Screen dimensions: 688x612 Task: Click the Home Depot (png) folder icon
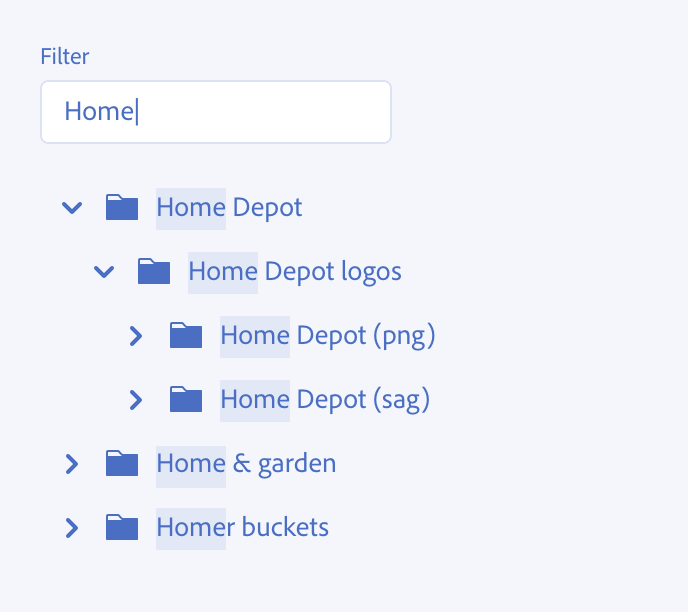pyautogui.click(x=186, y=336)
